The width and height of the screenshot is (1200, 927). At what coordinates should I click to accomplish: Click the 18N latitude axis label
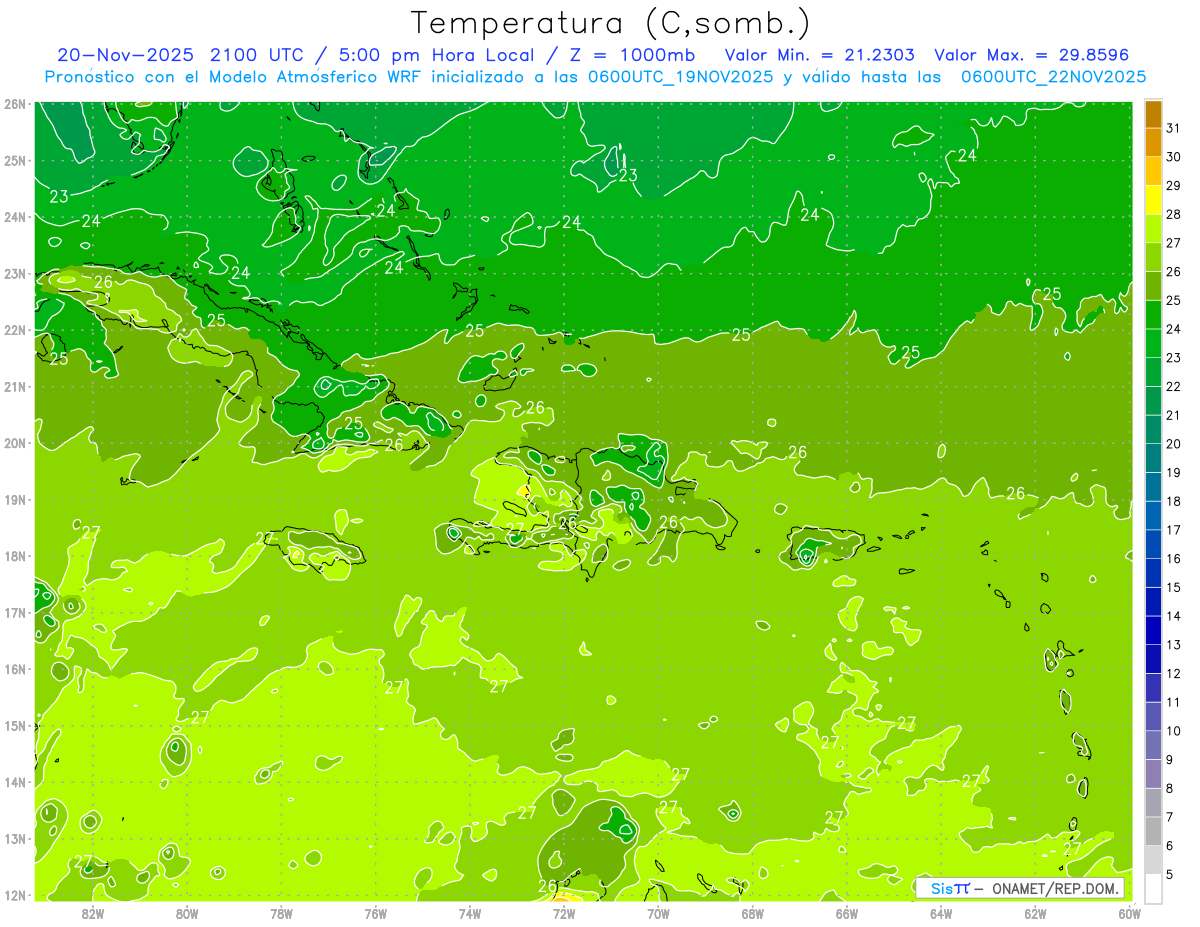pyautogui.click(x=15, y=556)
